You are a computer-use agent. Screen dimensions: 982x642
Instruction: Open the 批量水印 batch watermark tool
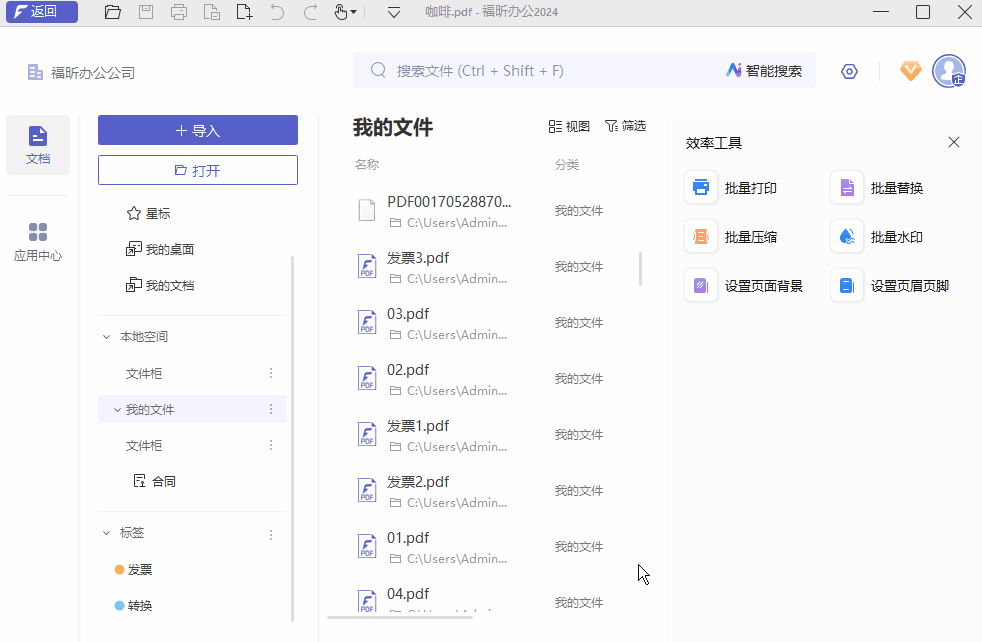881,236
